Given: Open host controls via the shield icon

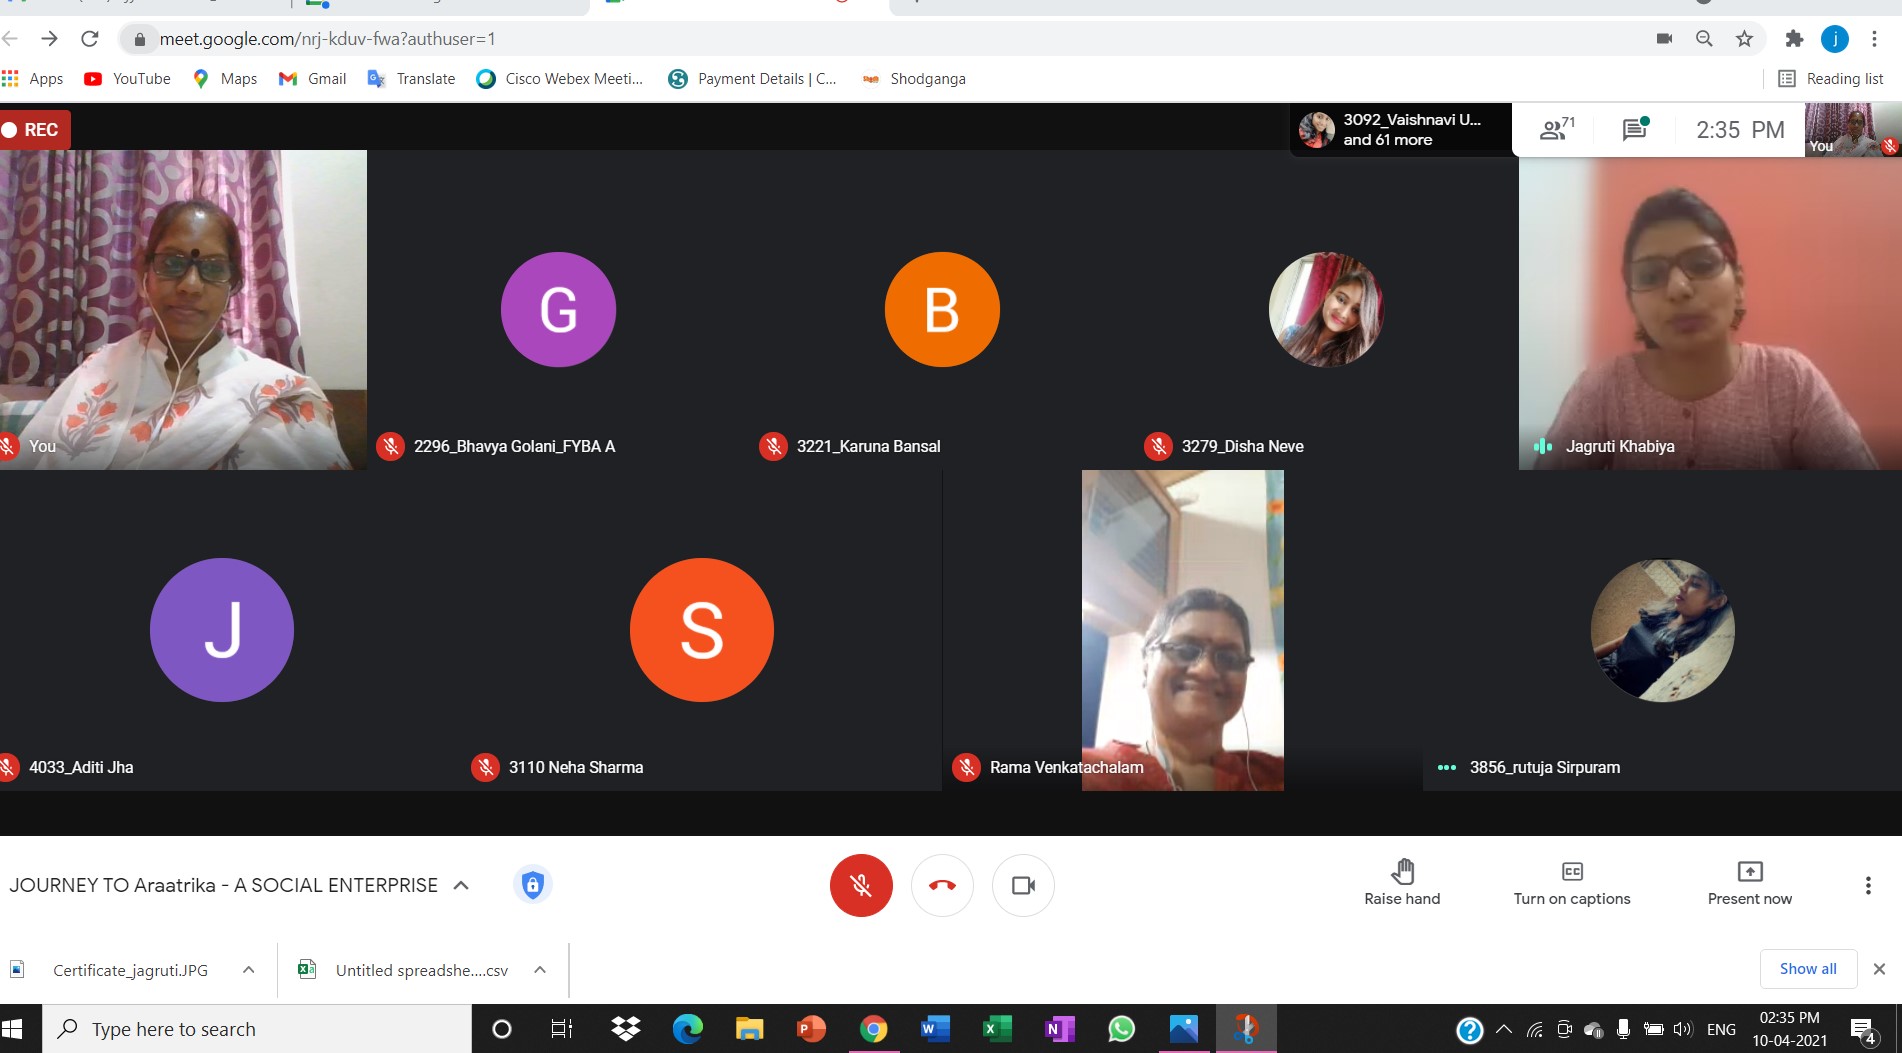Looking at the screenshot, I should coord(532,885).
